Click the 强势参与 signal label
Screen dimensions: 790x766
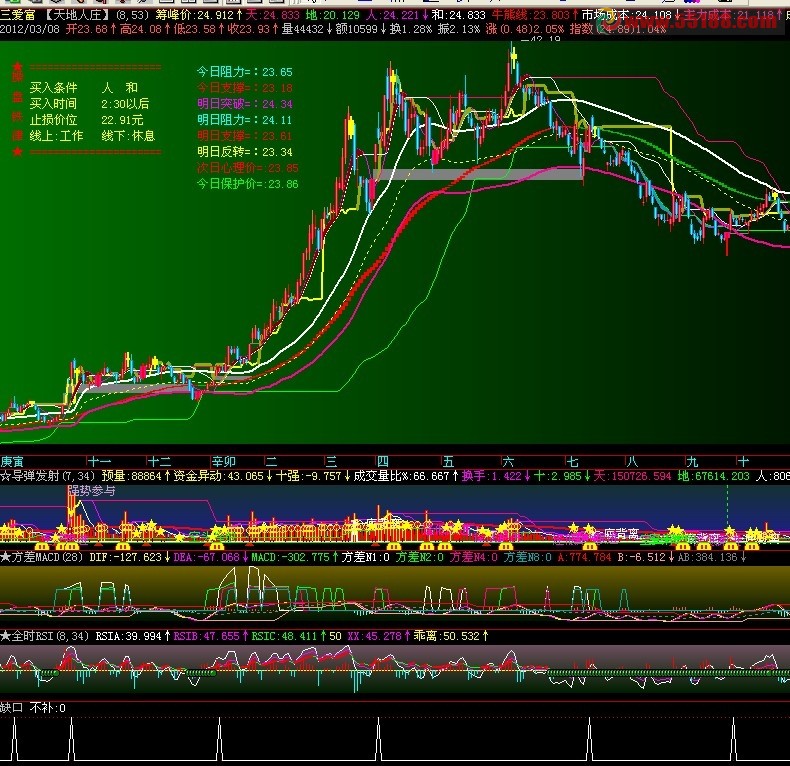[91, 491]
